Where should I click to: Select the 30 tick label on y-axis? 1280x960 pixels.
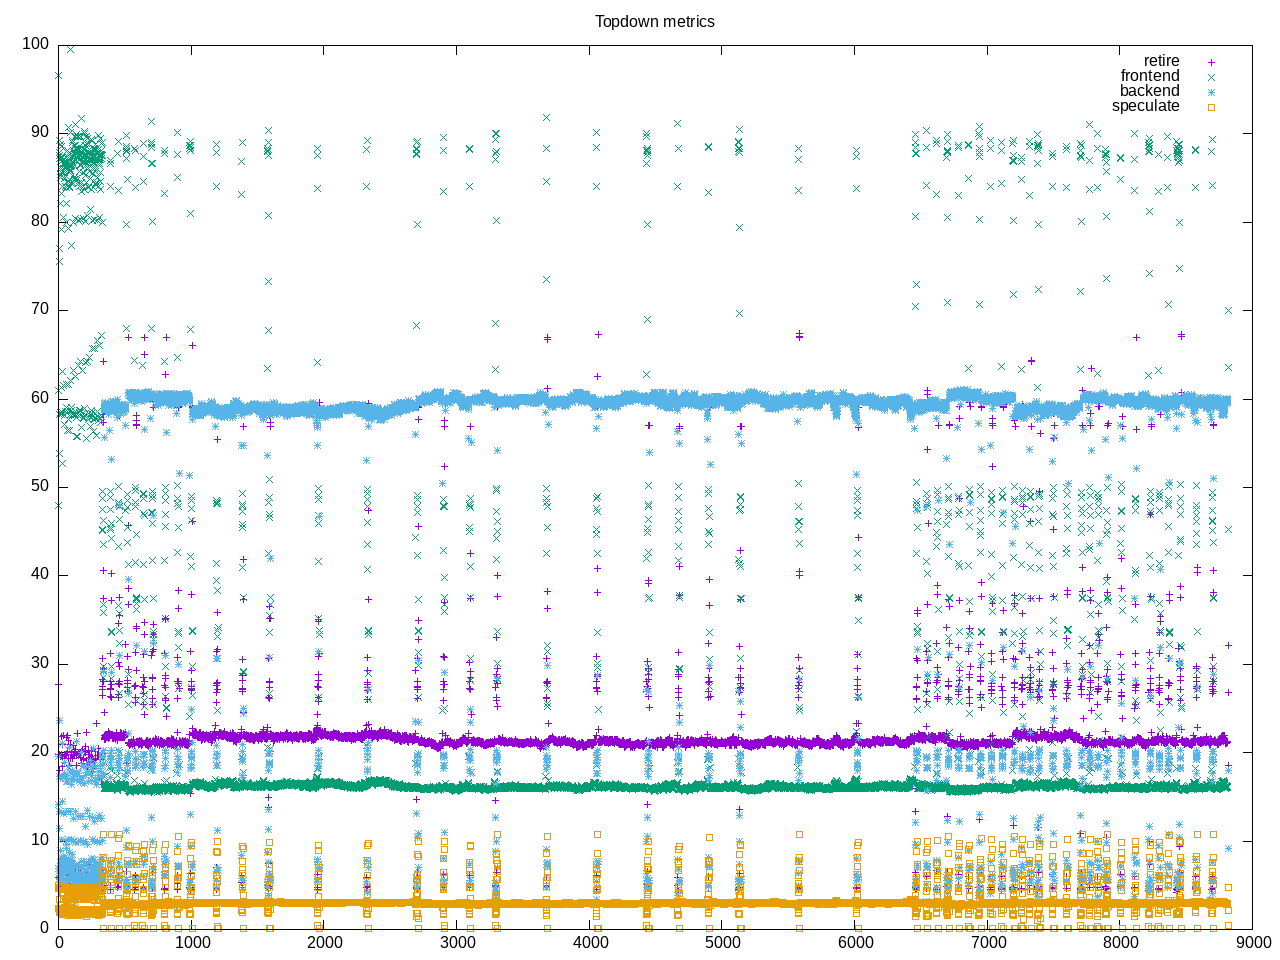click(39, 663)
